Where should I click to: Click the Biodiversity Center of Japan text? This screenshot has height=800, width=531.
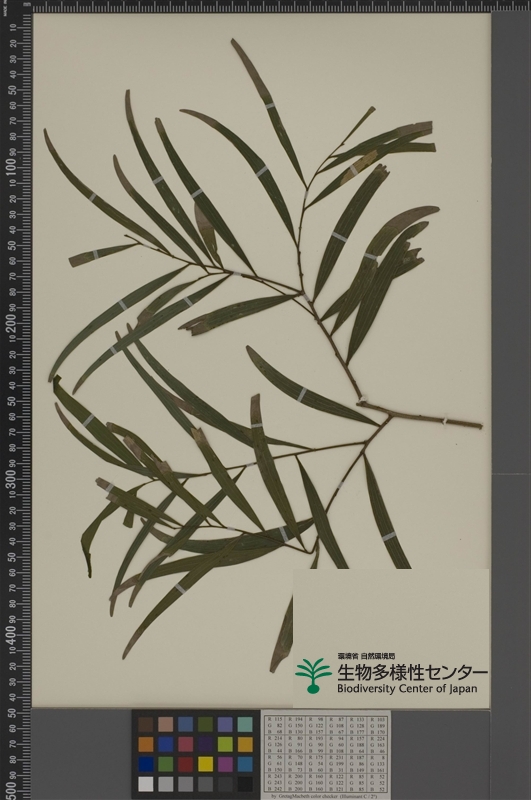[407, 688]
